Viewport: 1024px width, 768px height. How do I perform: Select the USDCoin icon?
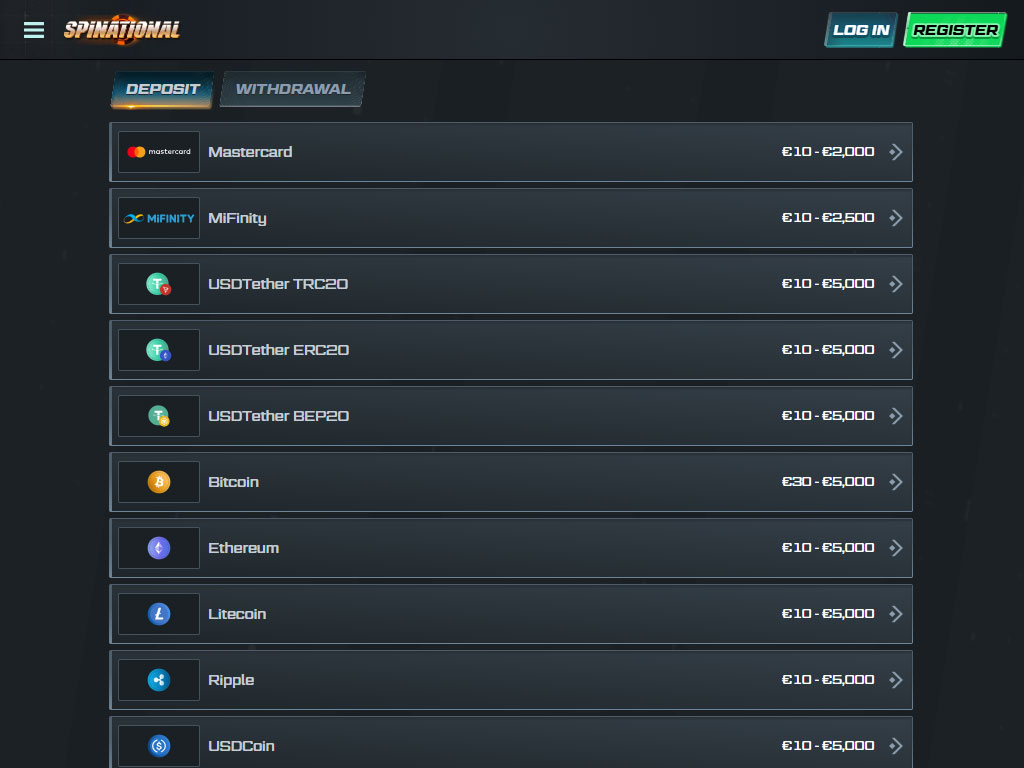[159, 745]
